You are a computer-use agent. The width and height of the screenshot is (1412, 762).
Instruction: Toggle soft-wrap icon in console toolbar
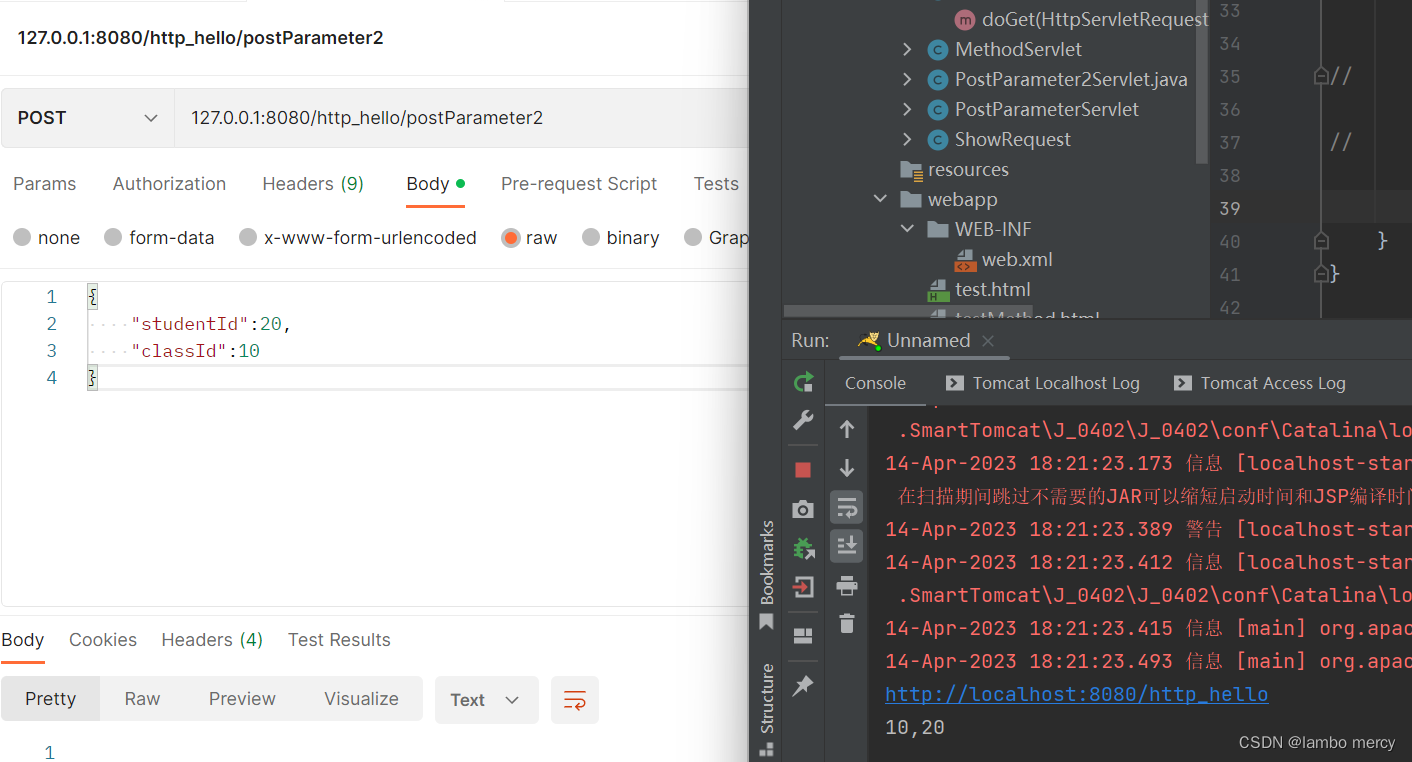(x=847, y=508)
